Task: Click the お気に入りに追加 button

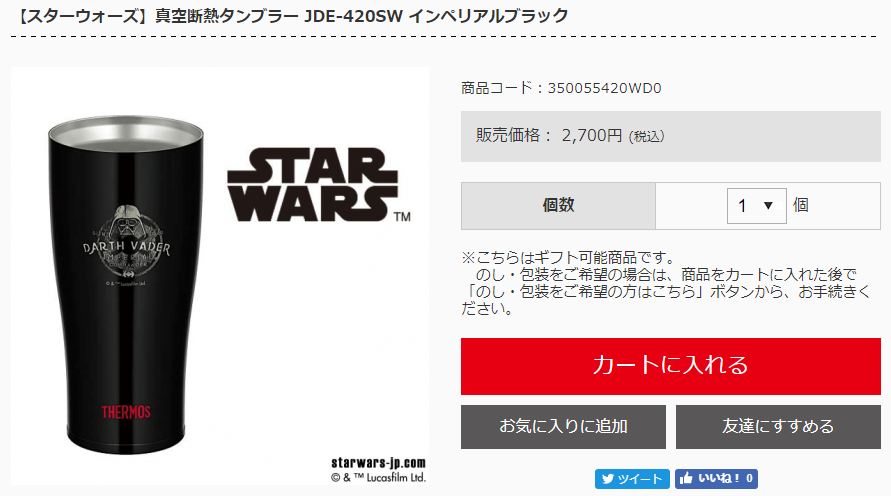Action: point(563,427)
